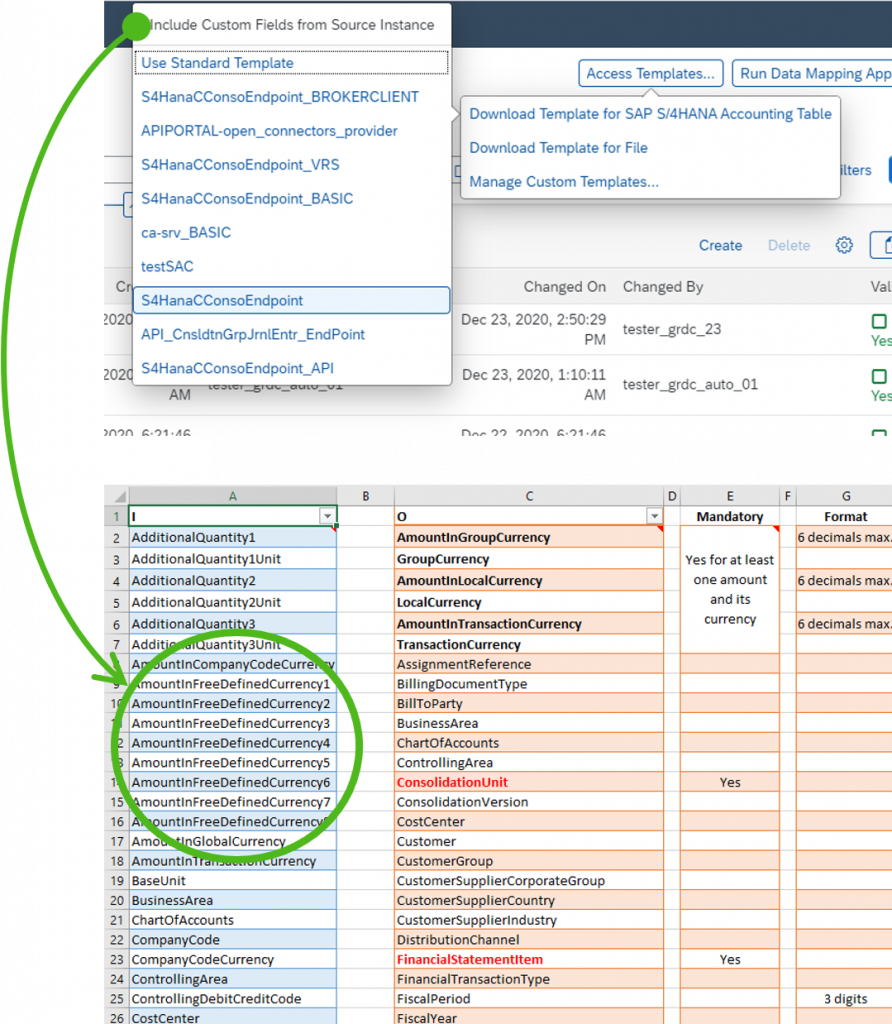Open filter dropdown in cell C1

point(654,517)
